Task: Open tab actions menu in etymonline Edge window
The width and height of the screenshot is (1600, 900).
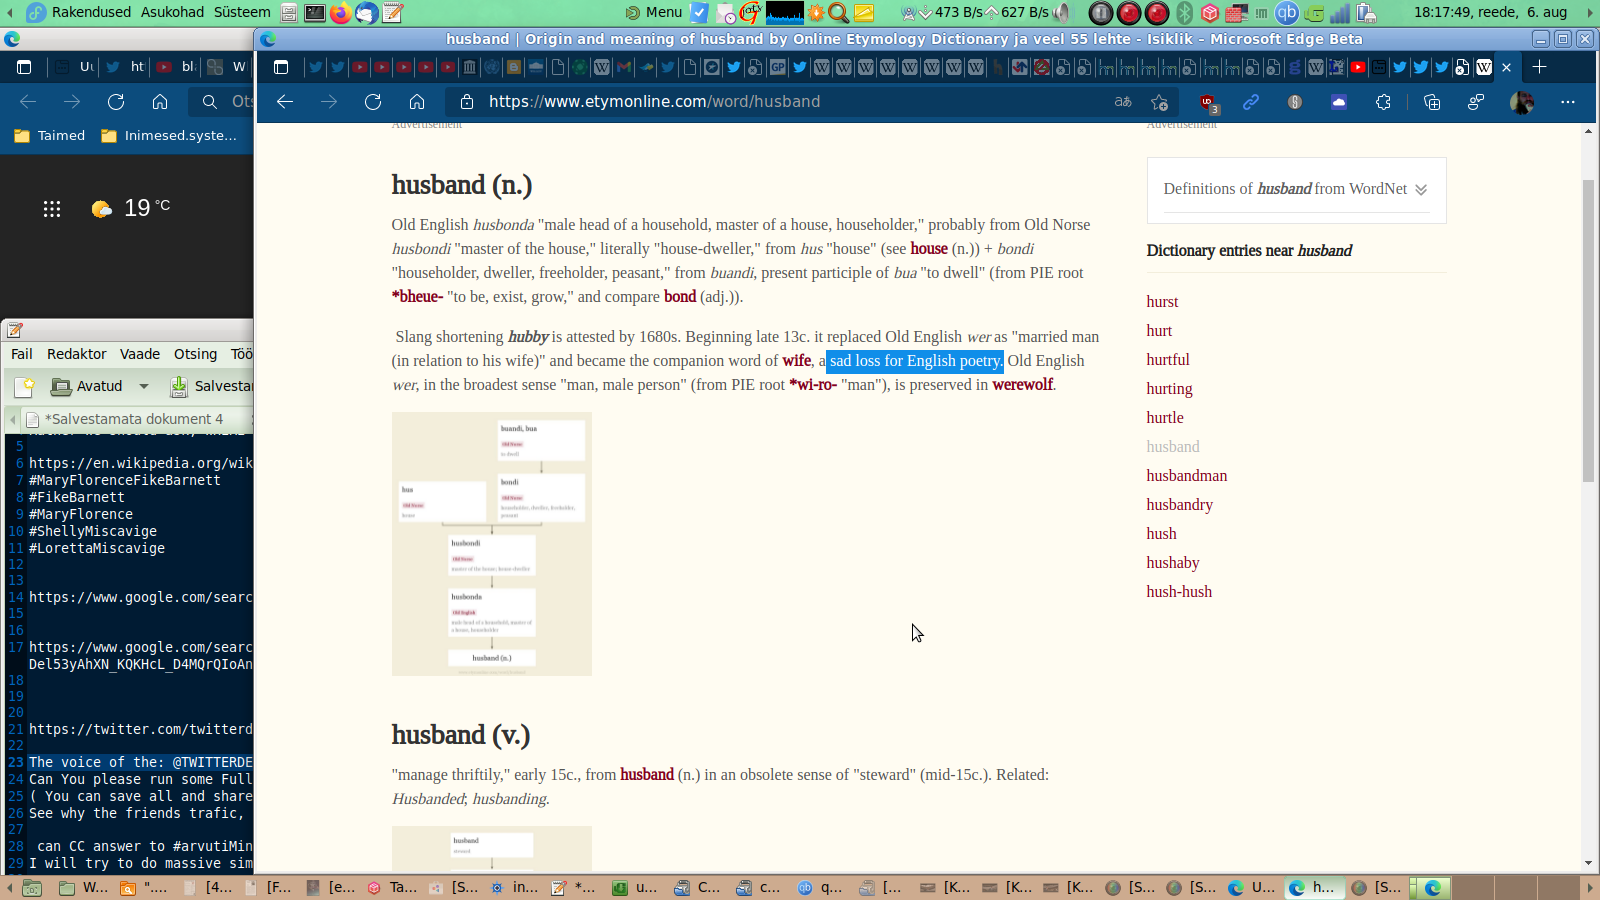Action: pyautogui.click(x=281, y=67)
